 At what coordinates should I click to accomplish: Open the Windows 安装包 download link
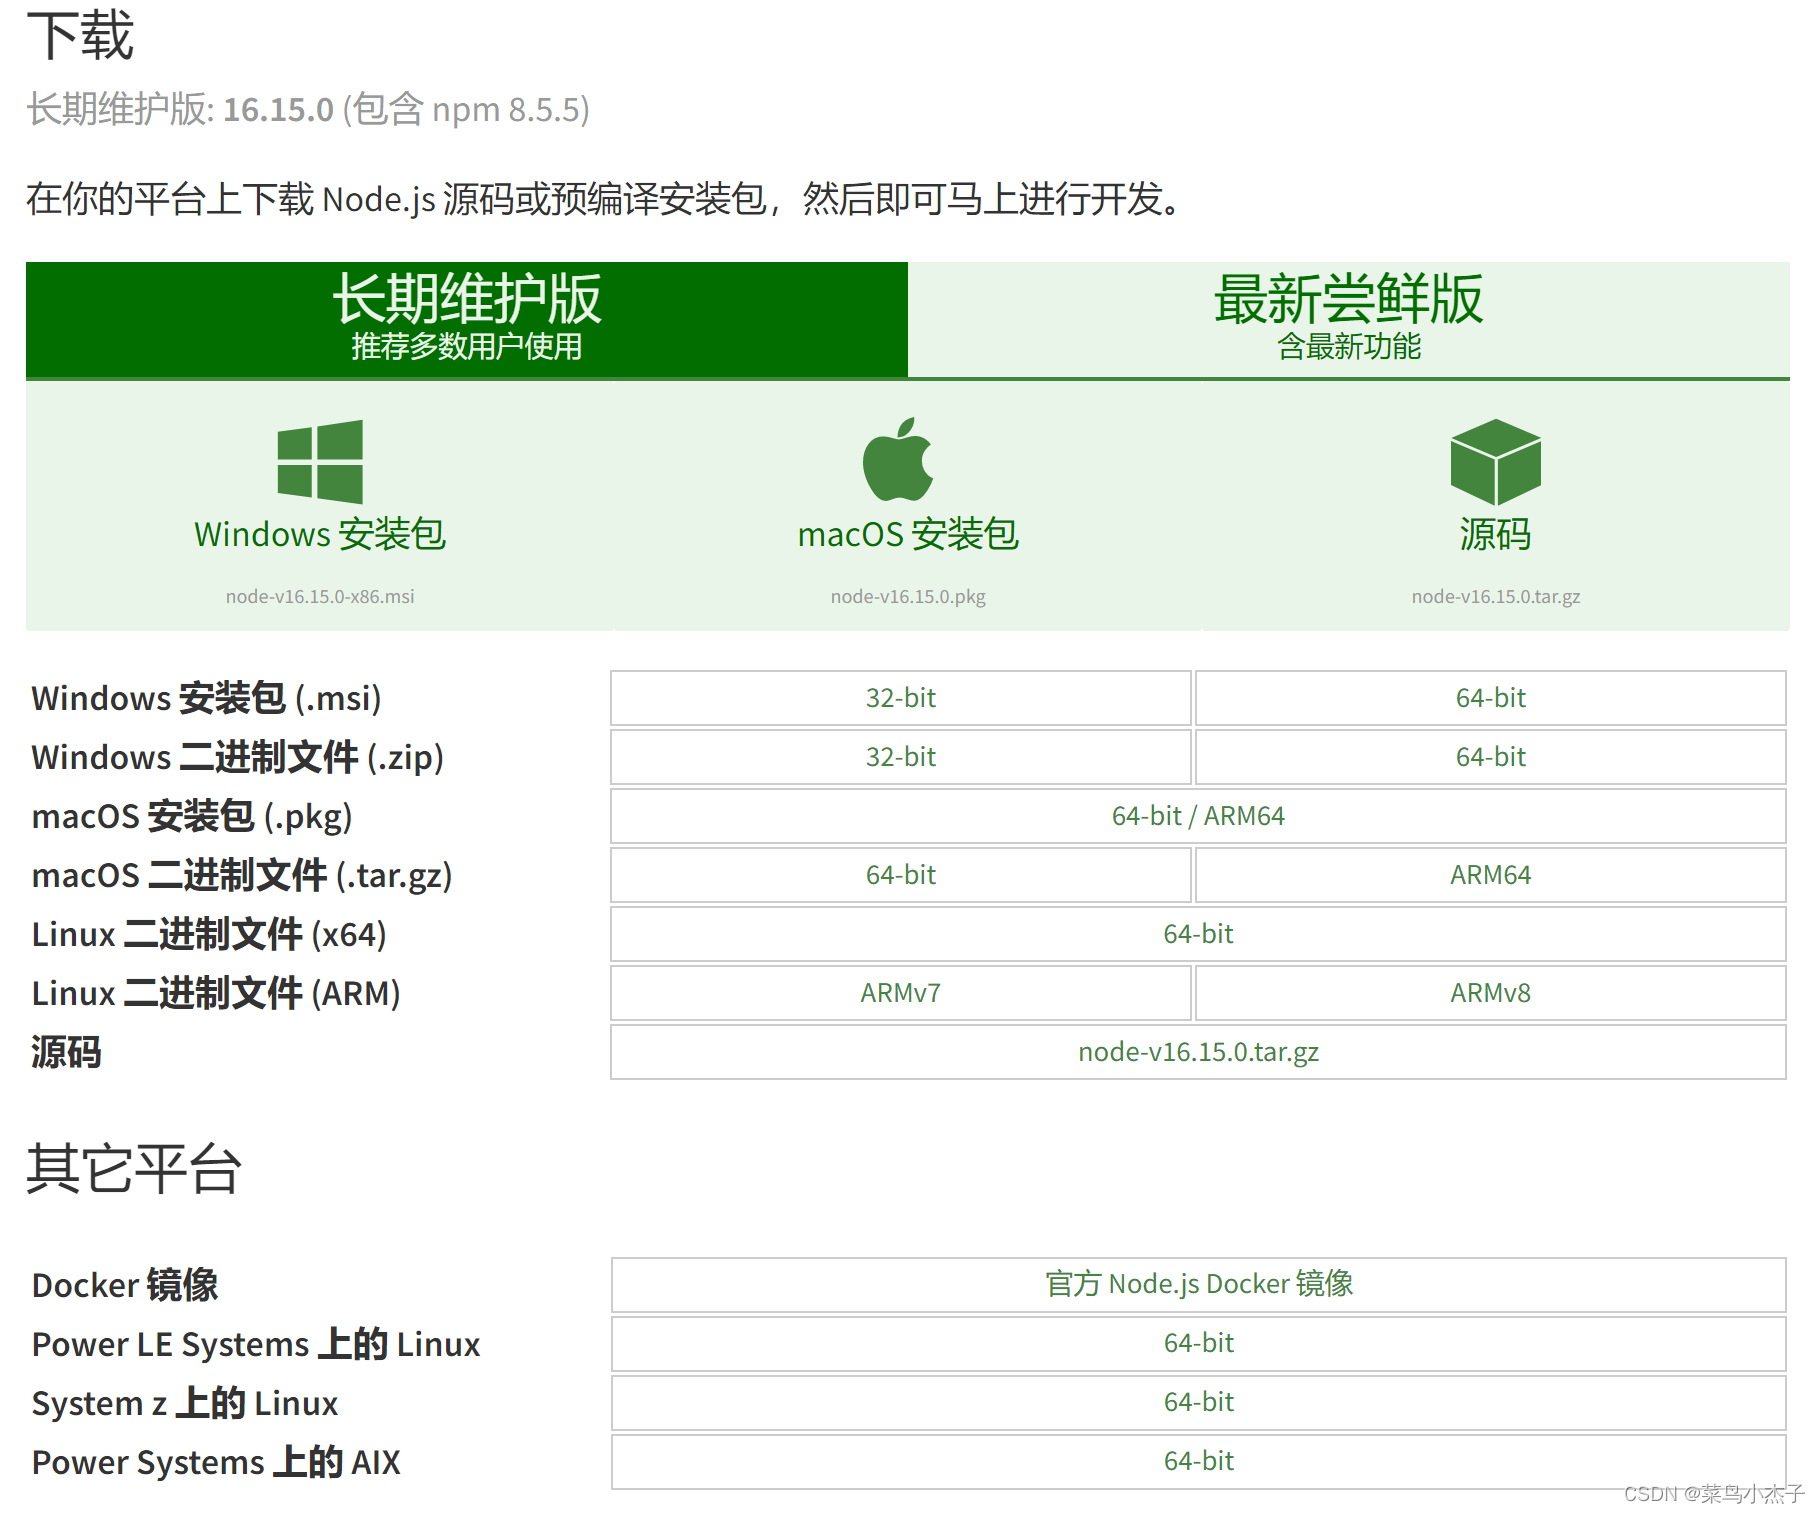[320, 535]
